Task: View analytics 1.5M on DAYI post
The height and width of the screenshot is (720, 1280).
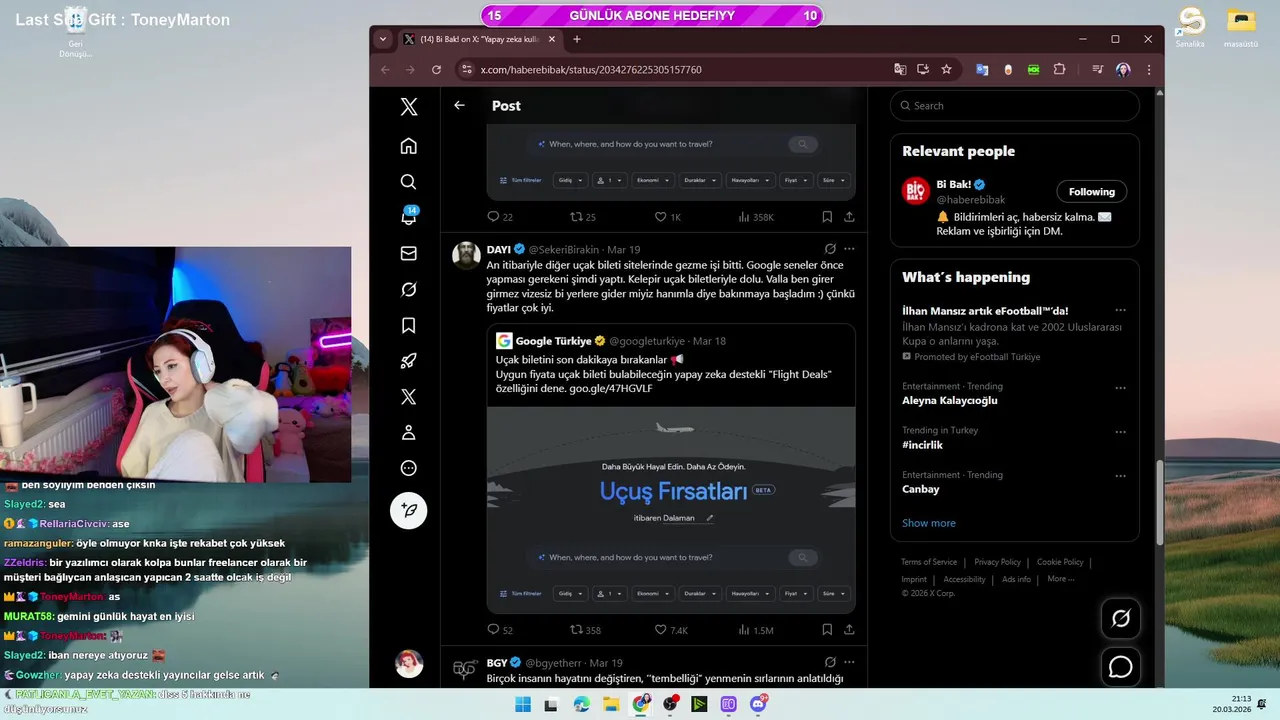Action: [755, 630]
